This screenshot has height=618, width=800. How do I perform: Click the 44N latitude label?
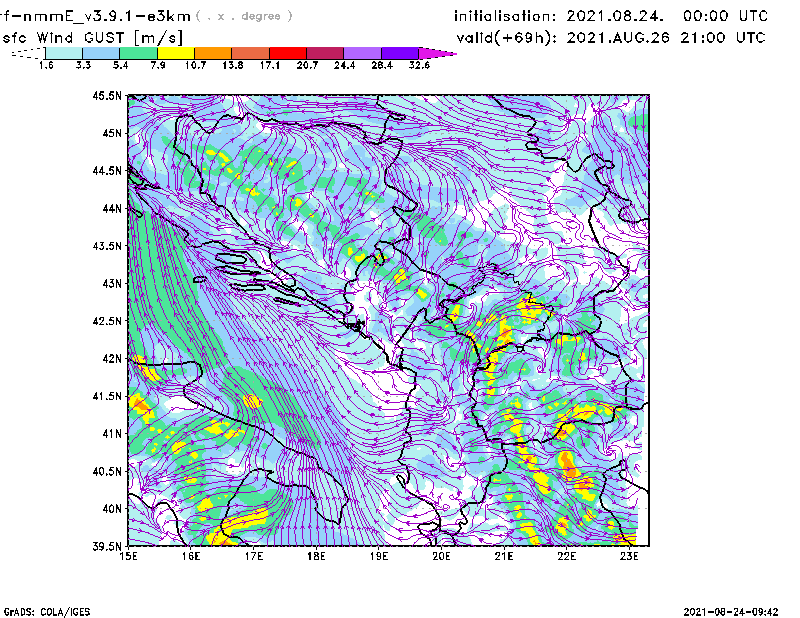click(112, 208)
